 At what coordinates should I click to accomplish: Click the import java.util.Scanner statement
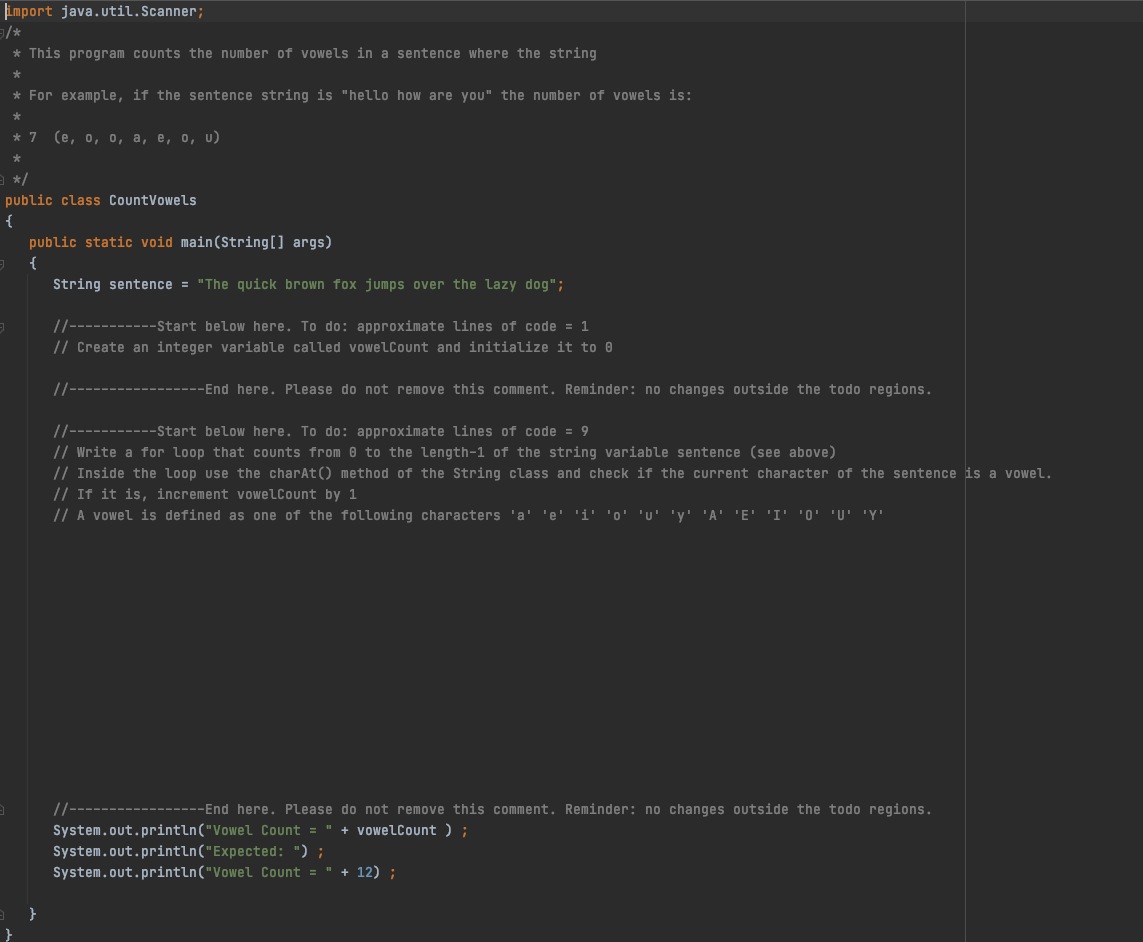tap(100, 11)
